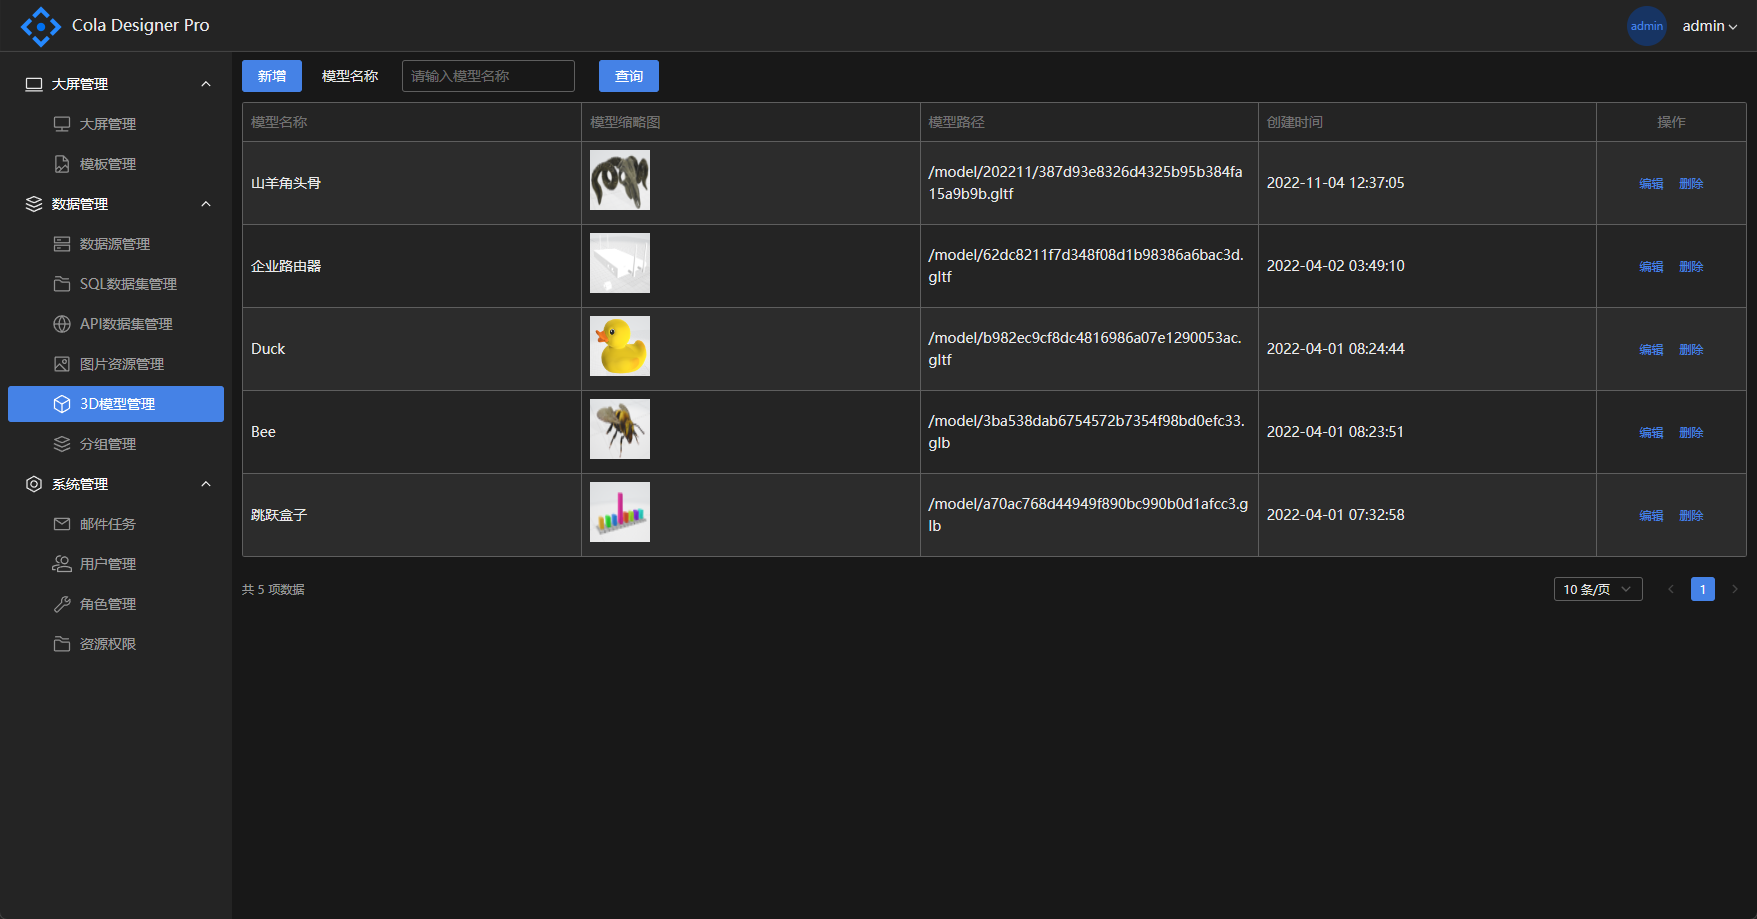Image resolution: width=1757 pixels, height=919 pixels.
Task: Go to 用户管理 in sidebar
Action: [x=108, y=564]
